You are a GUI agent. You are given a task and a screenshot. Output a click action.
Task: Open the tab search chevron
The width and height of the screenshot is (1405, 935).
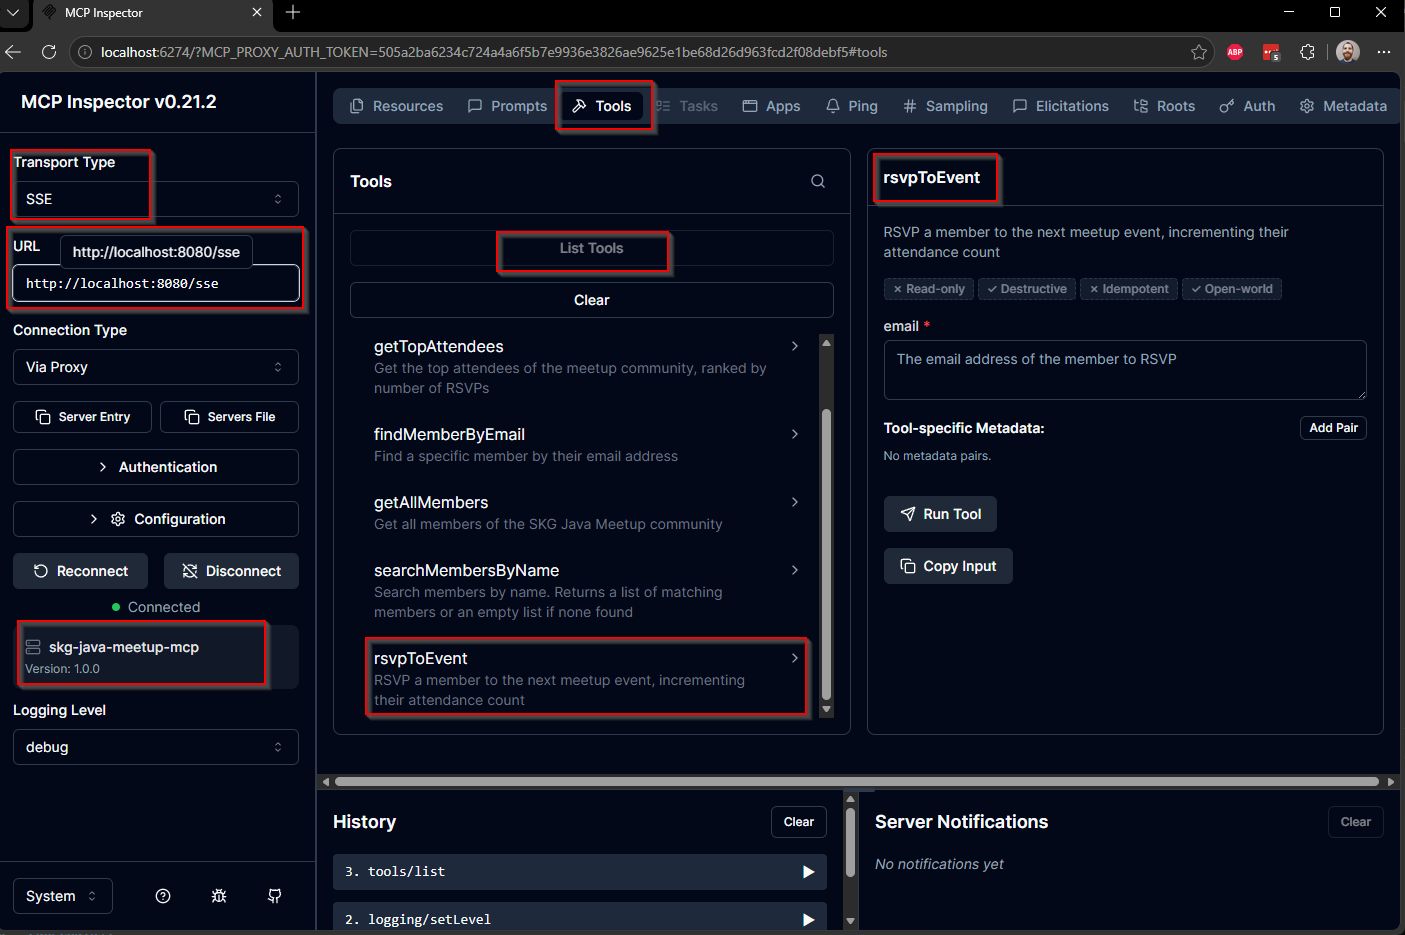coord(13,12)
